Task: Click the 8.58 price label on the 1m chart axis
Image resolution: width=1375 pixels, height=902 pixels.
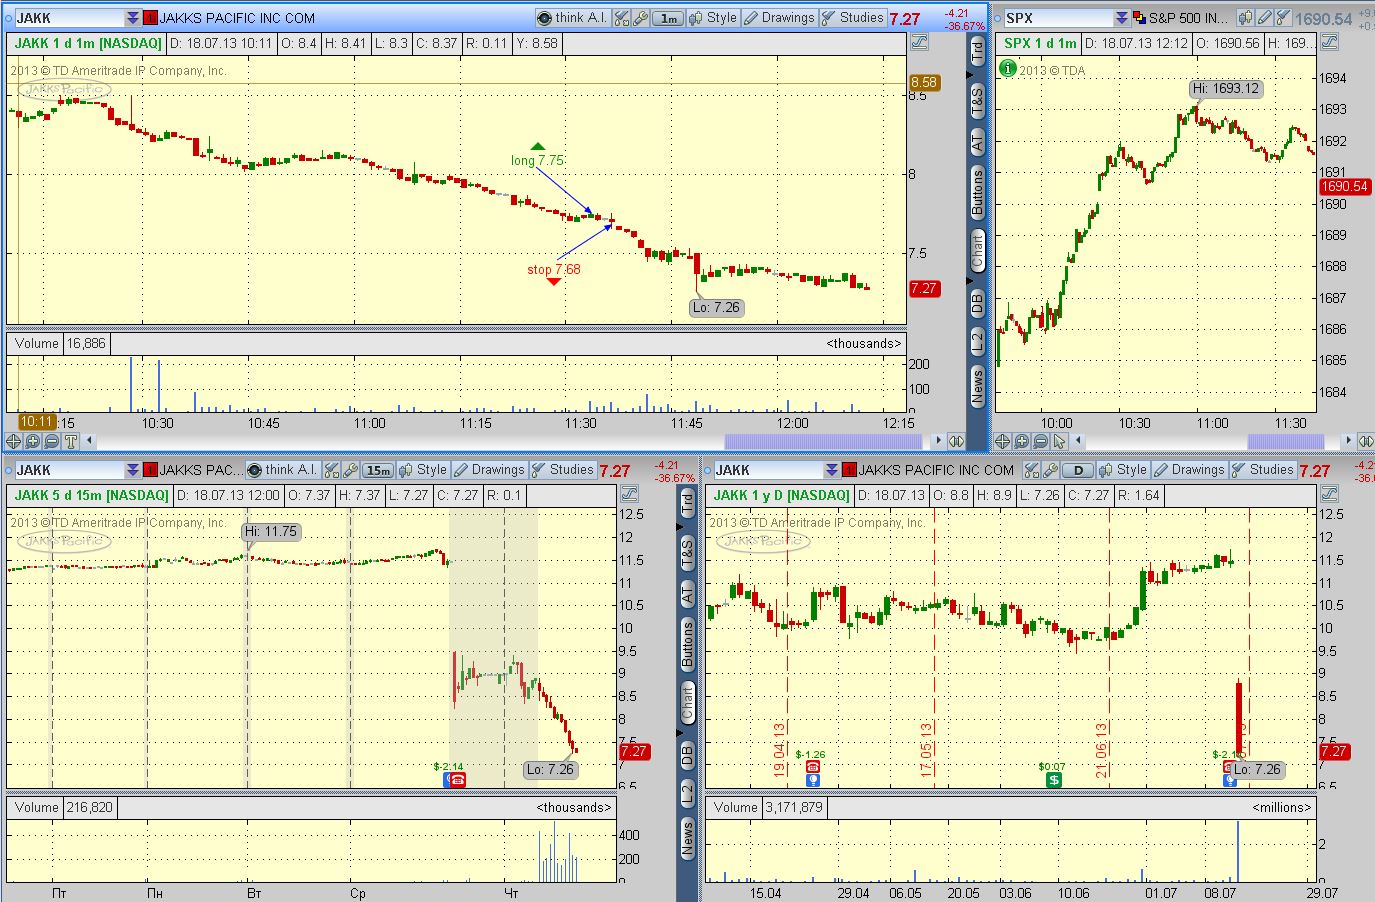Action: click(924, 82)
